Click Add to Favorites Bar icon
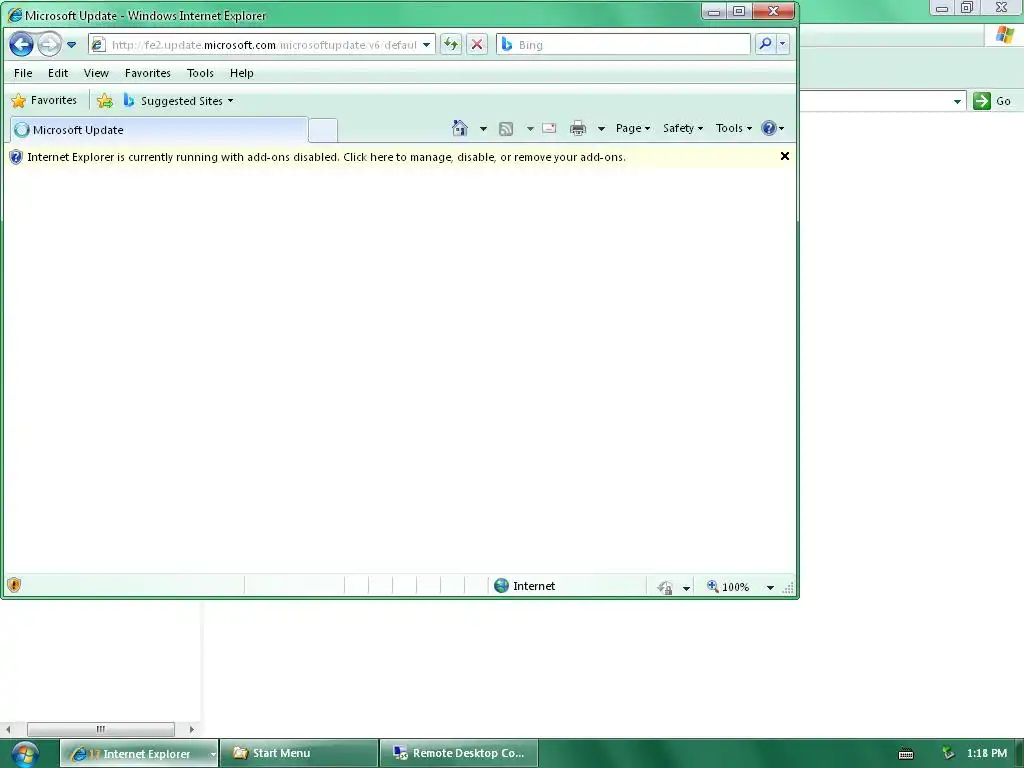Image resolution: width=1024 pixels, height=768 pixels. click(104, 101)
